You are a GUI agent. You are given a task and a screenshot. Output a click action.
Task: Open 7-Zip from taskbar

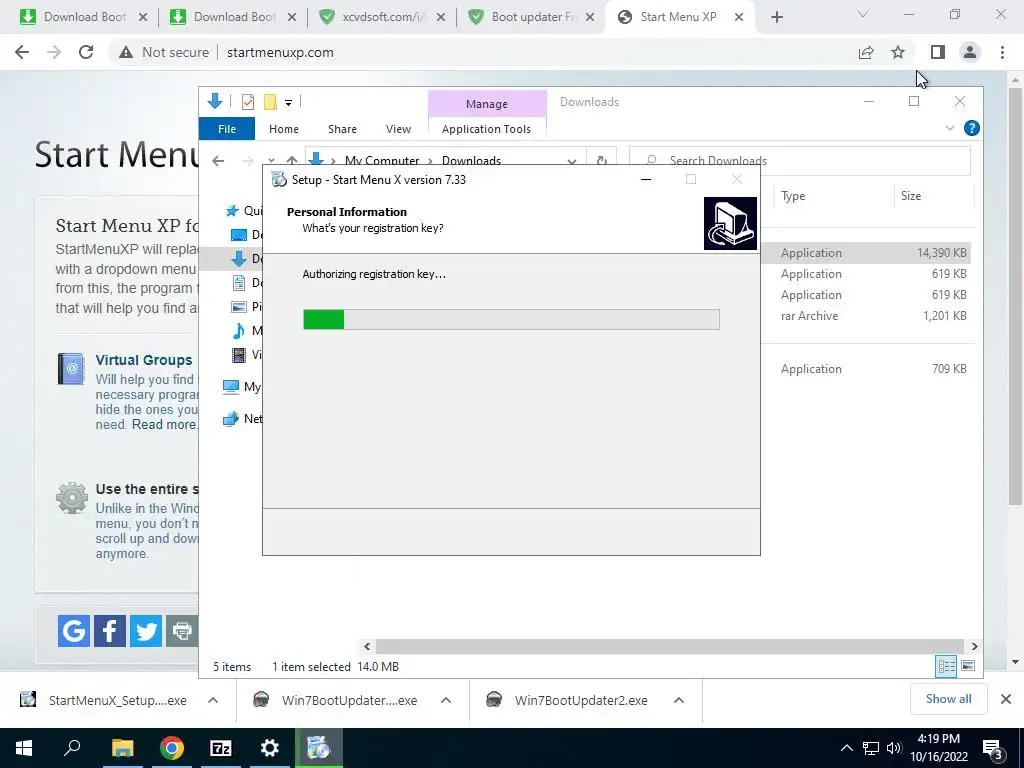[220, 748]
